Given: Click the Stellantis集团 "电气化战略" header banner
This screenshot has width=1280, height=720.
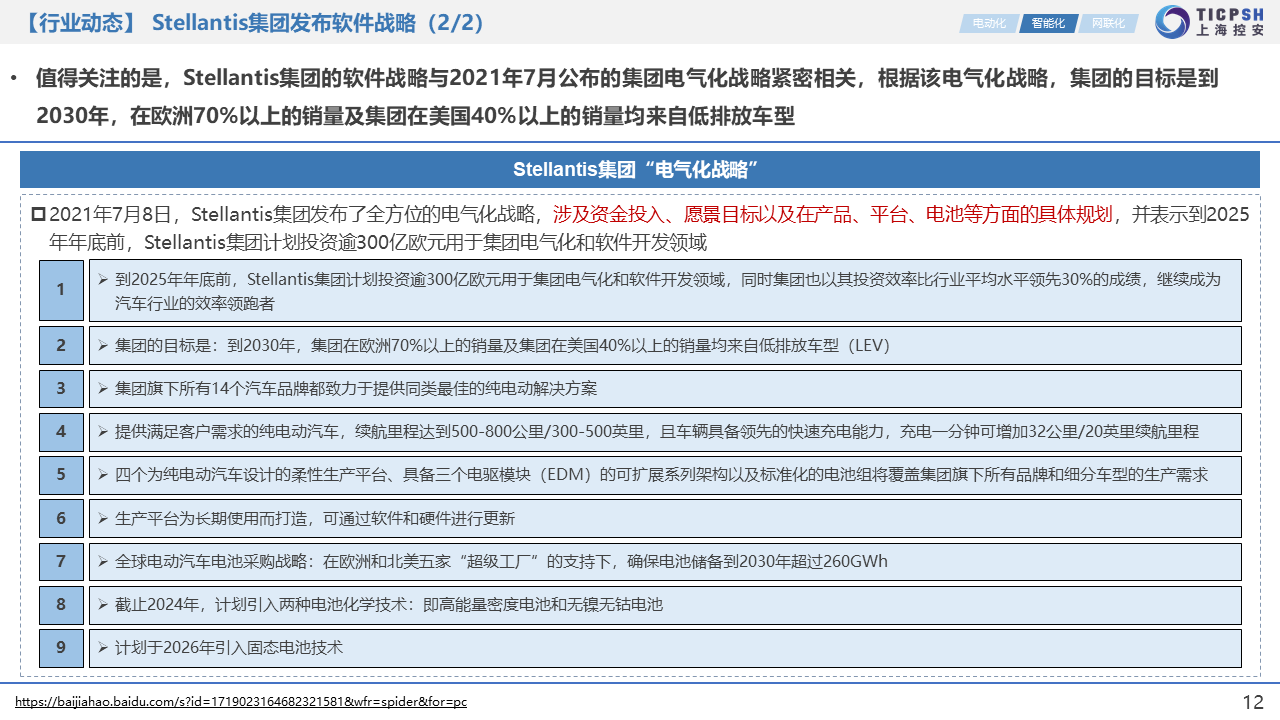Looking at the screenshot, I should pyautogui.click(x=639, y=169).
